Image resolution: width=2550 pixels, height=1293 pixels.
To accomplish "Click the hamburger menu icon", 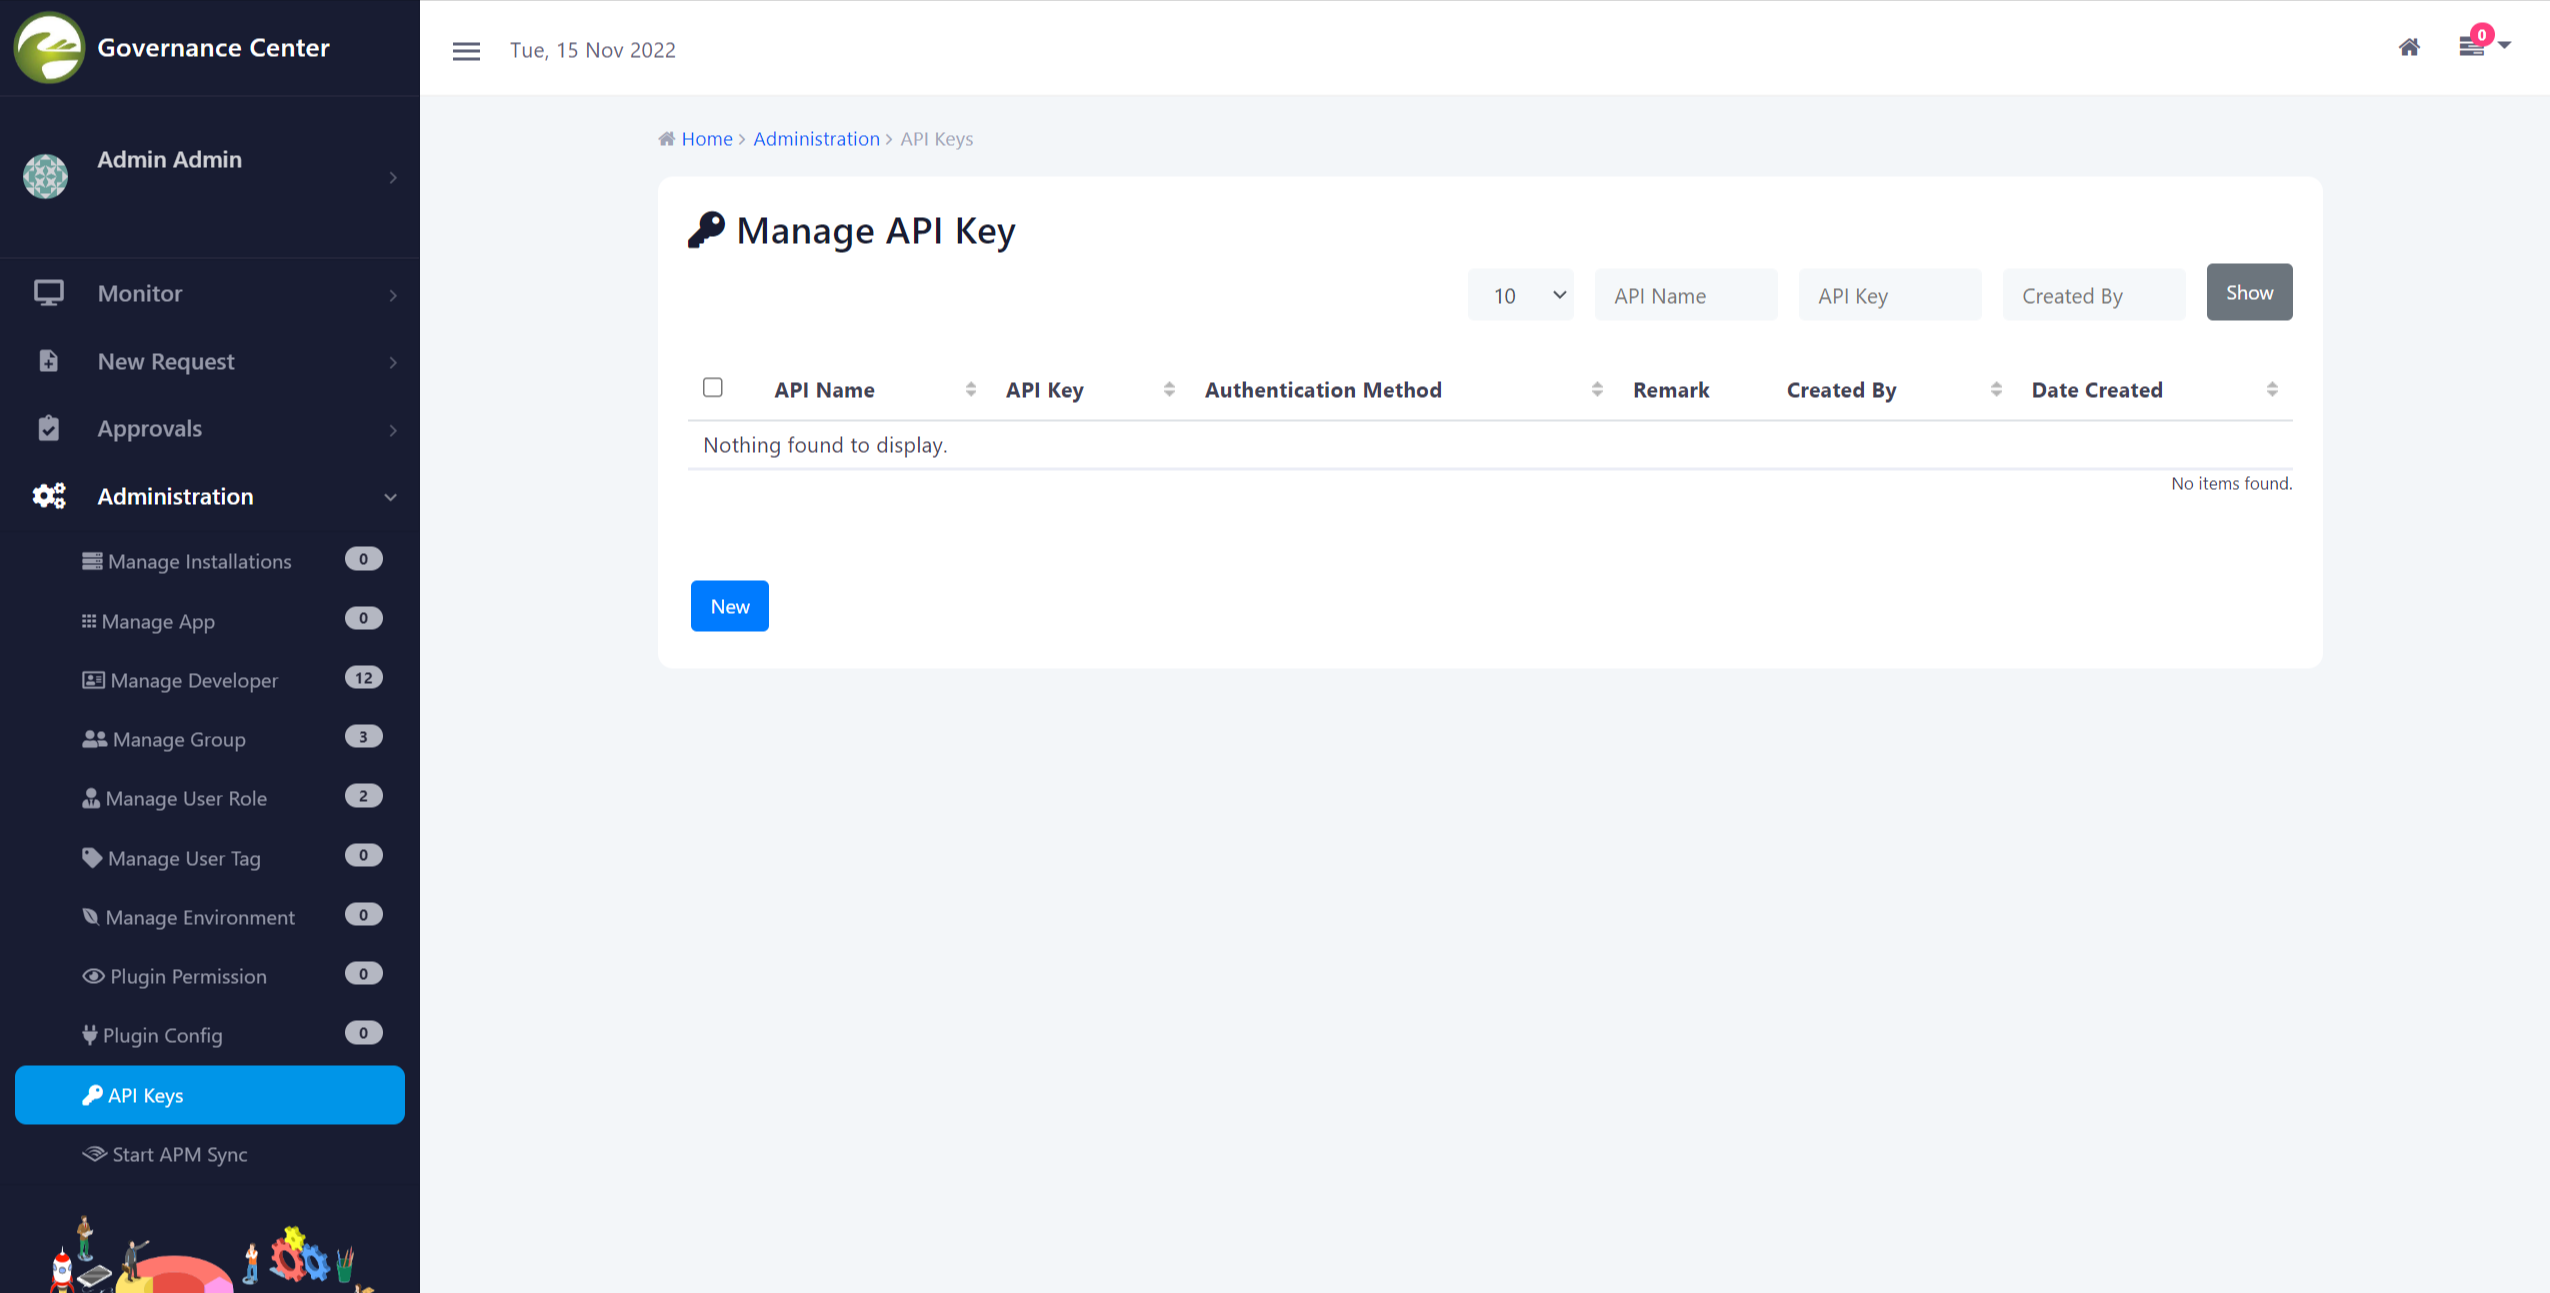I will pos(466,50).
